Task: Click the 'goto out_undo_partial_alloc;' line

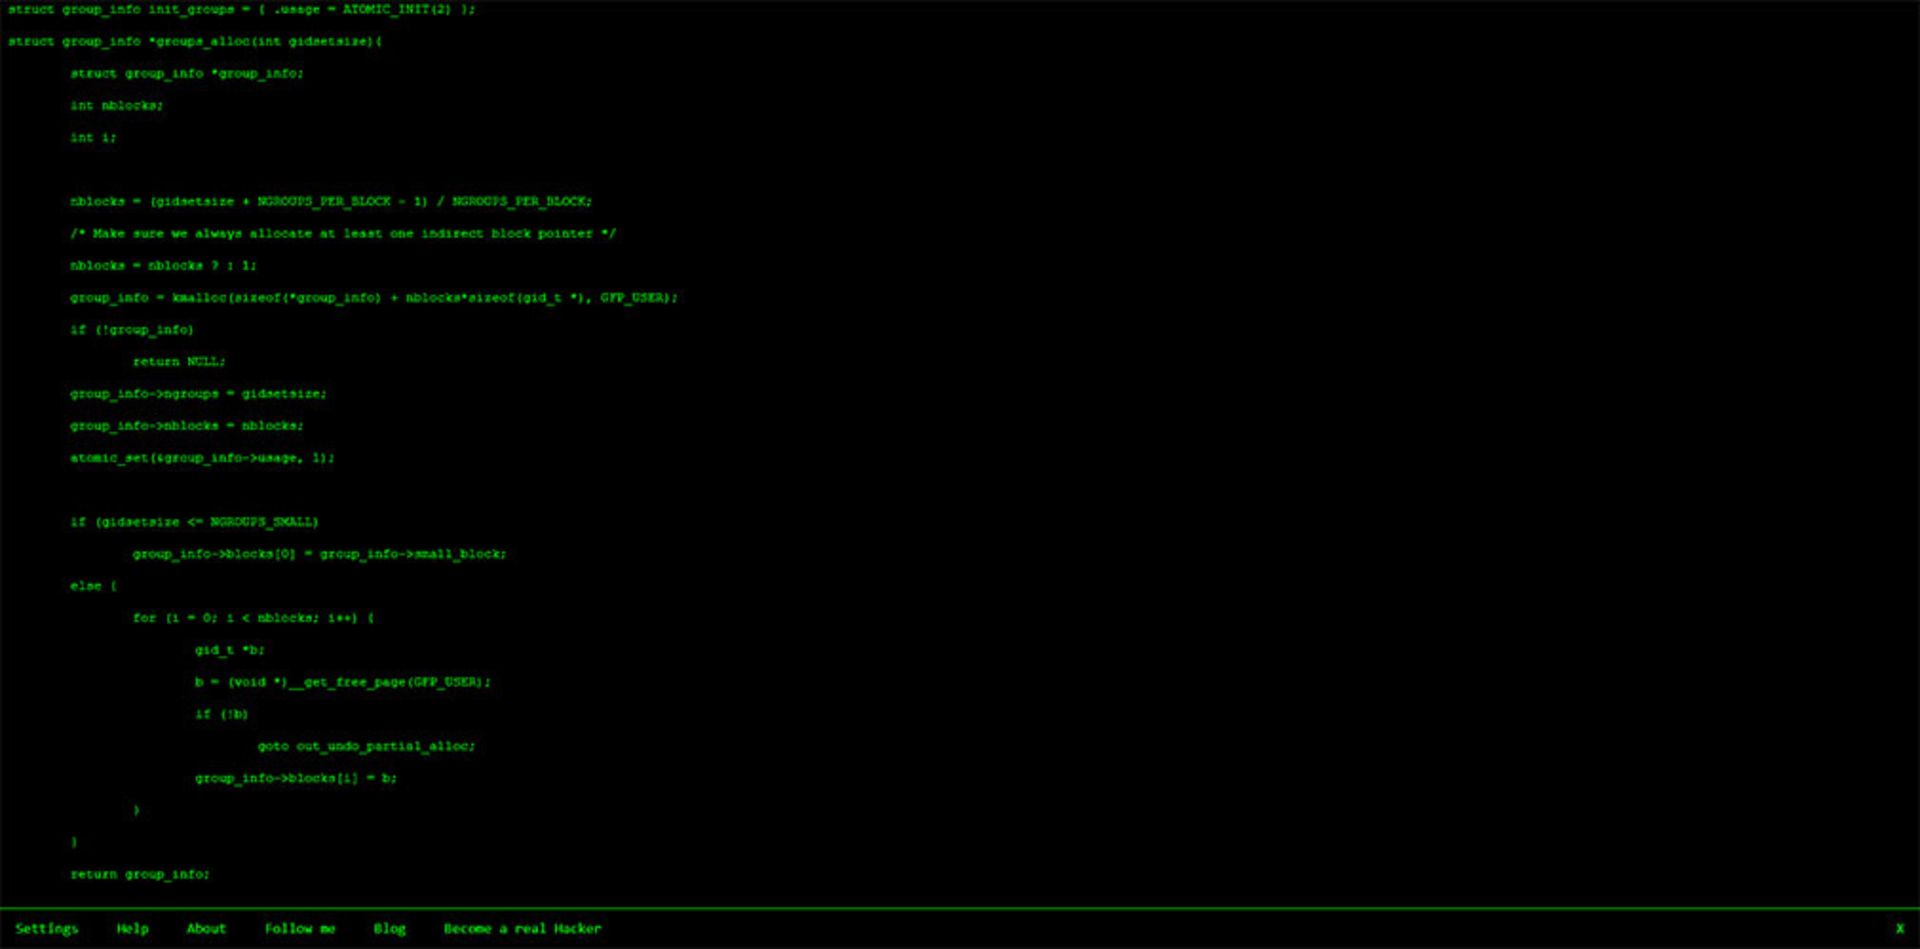Action: (366, 745)
